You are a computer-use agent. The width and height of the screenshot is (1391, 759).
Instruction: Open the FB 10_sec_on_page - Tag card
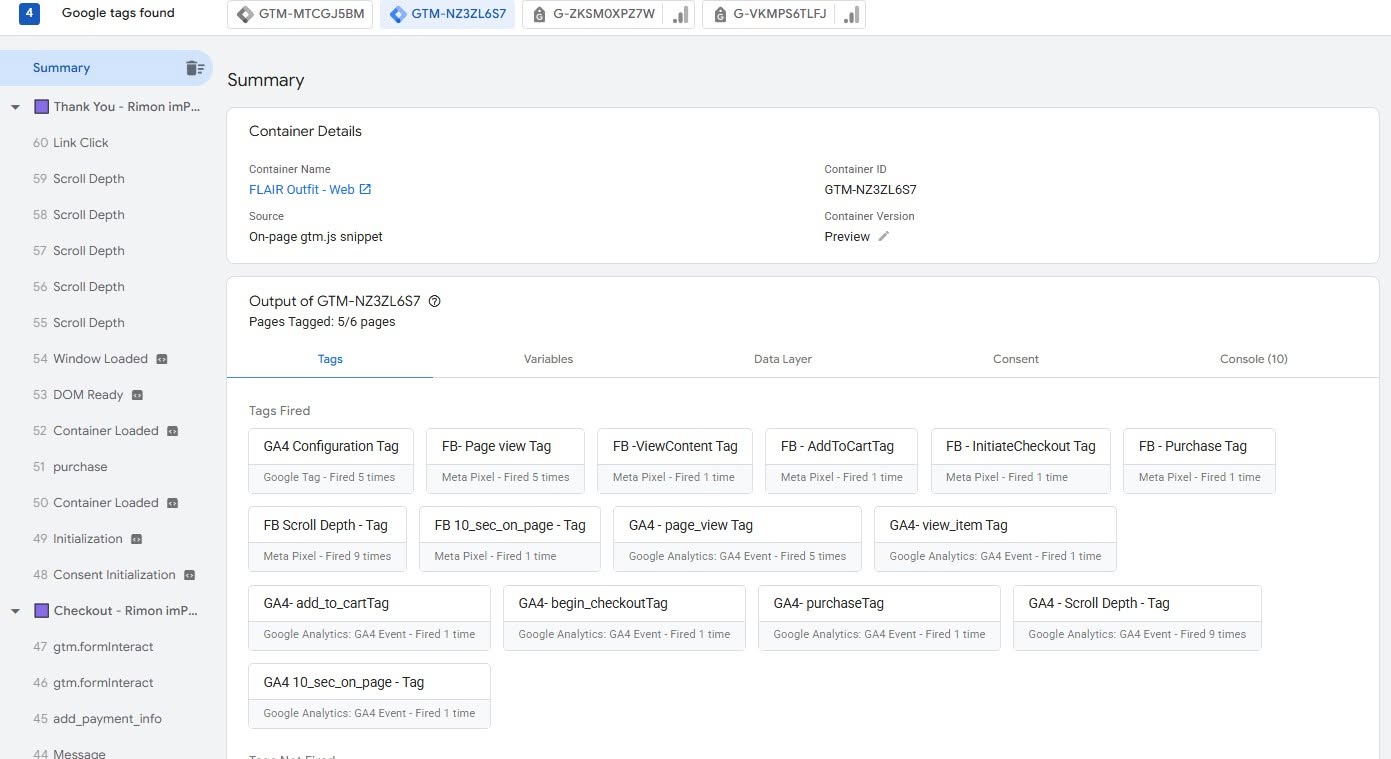pyautogui.click(x=510, y=539)
